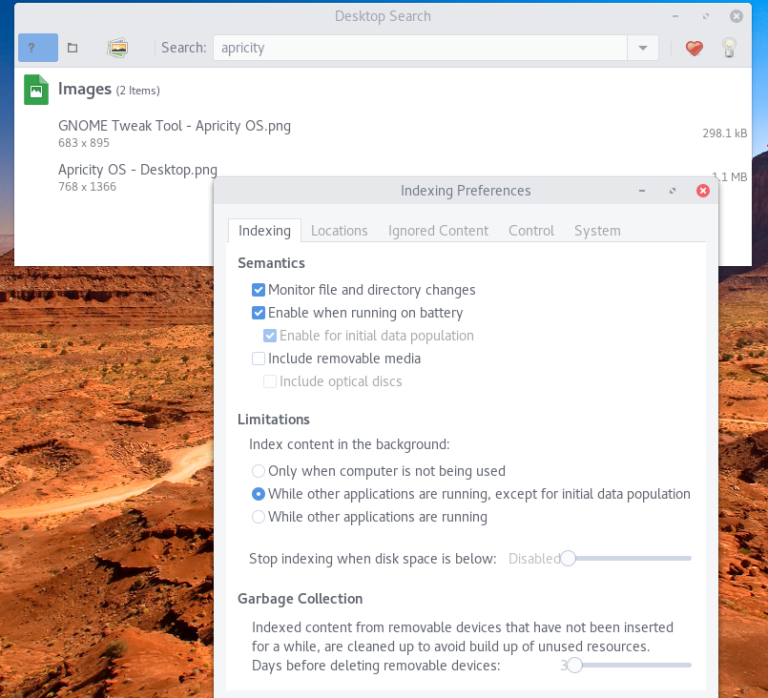The height and width of the screenshot is (698, 768).
Task: Select the images category icon in toolbar
Action: click(x=118, y=48)
